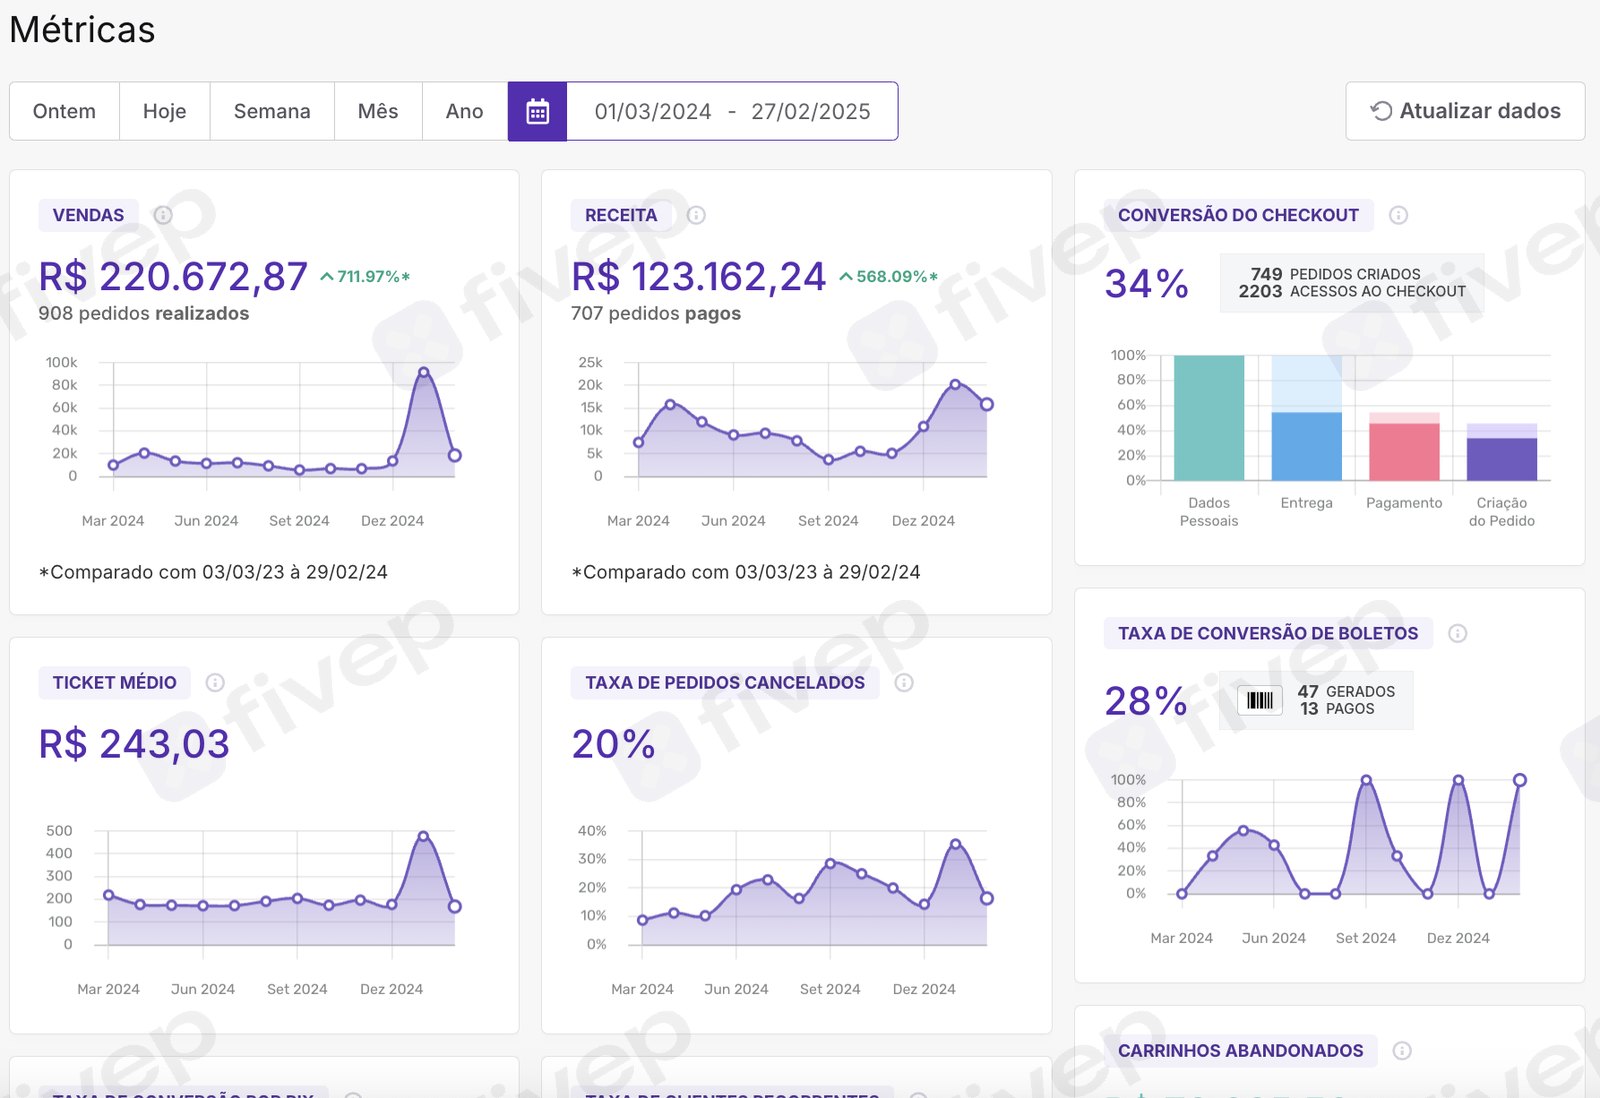Click the boleto barcode icon
Screen dimensions: 1600x1098
point(1260,700)
